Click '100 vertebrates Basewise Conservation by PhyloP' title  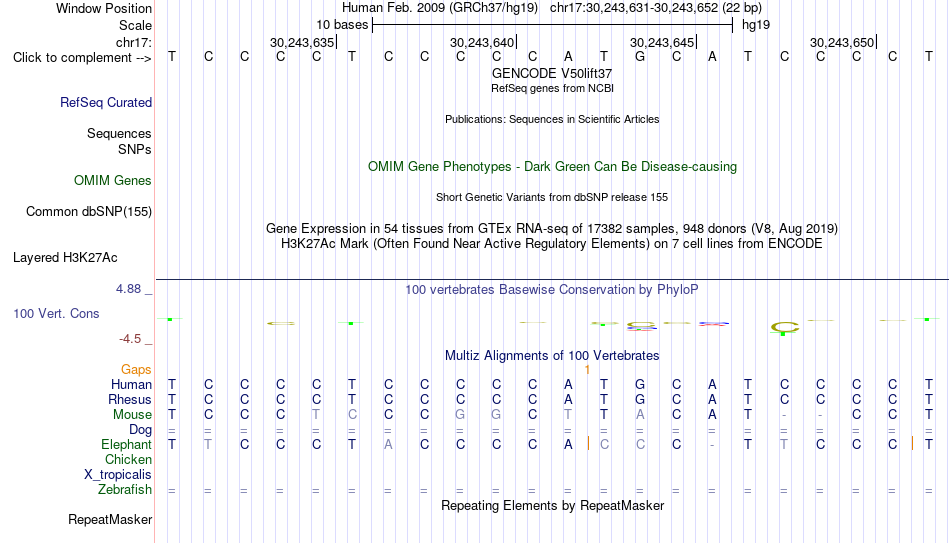(552, 290)
